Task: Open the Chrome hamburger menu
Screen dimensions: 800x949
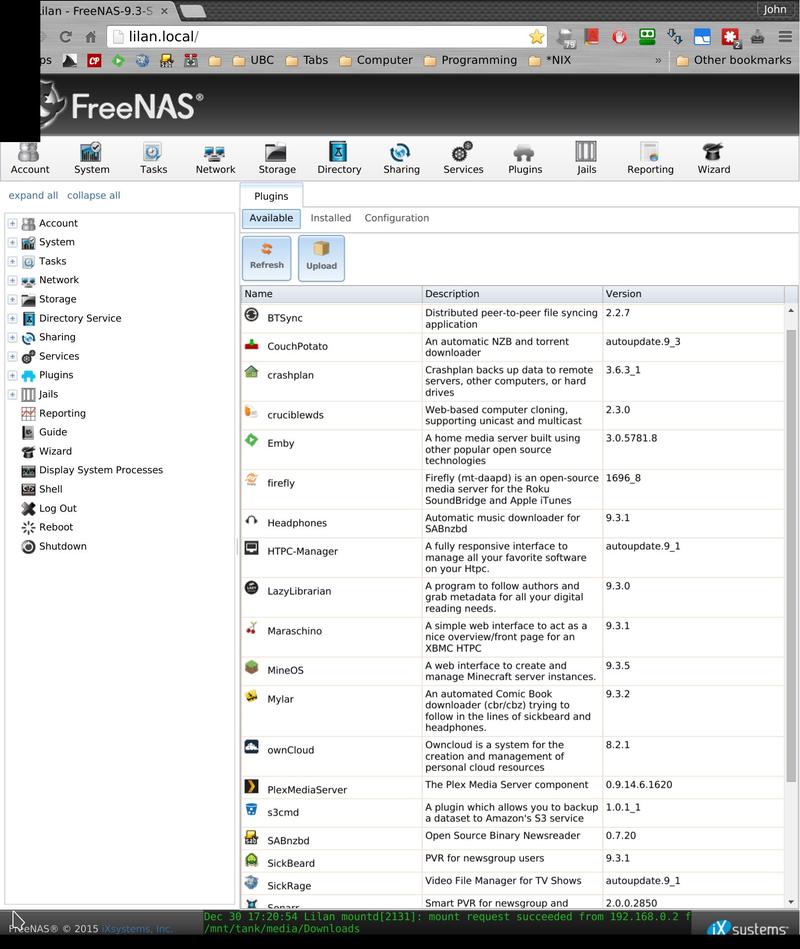Action: click(x=785, y=37)
